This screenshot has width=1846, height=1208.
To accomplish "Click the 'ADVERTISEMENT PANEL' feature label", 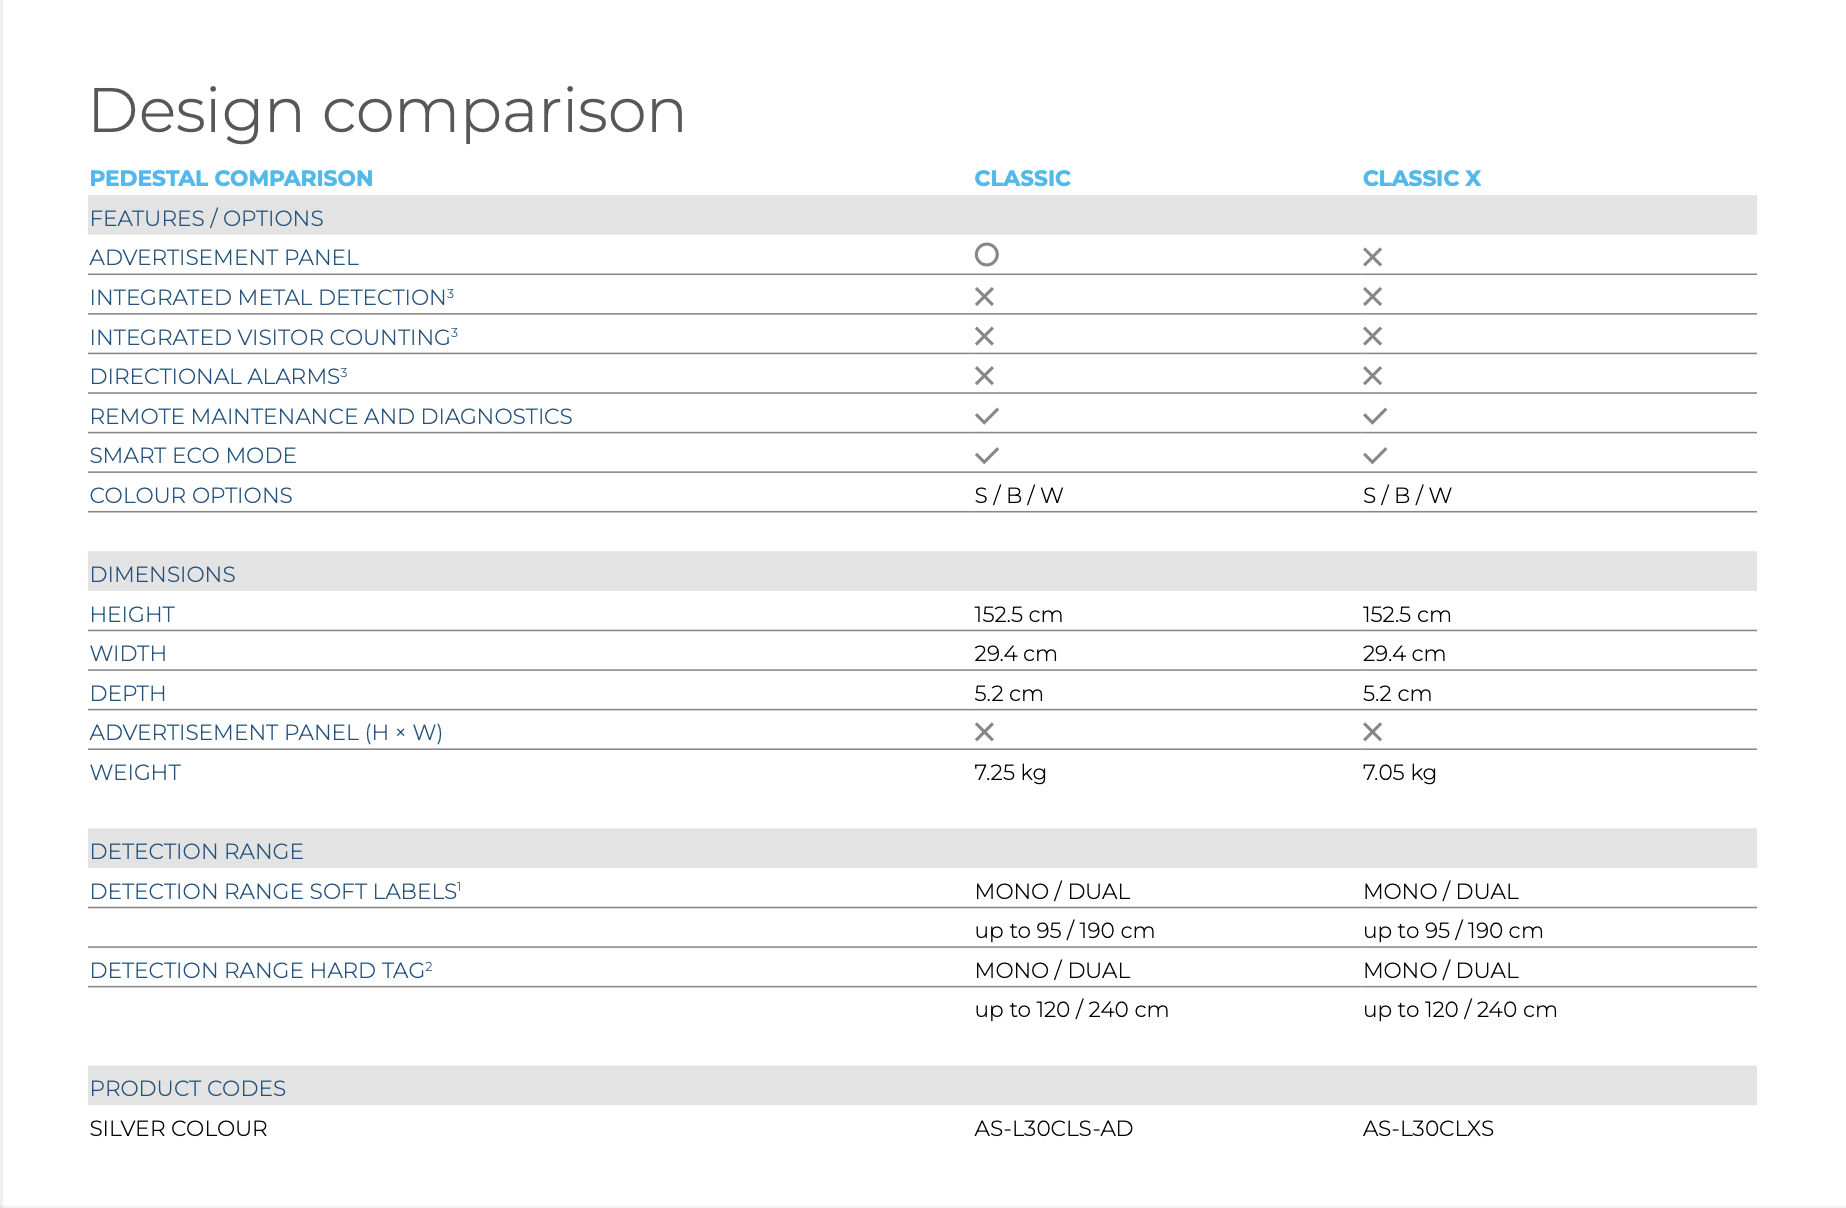I will point(224,258).
